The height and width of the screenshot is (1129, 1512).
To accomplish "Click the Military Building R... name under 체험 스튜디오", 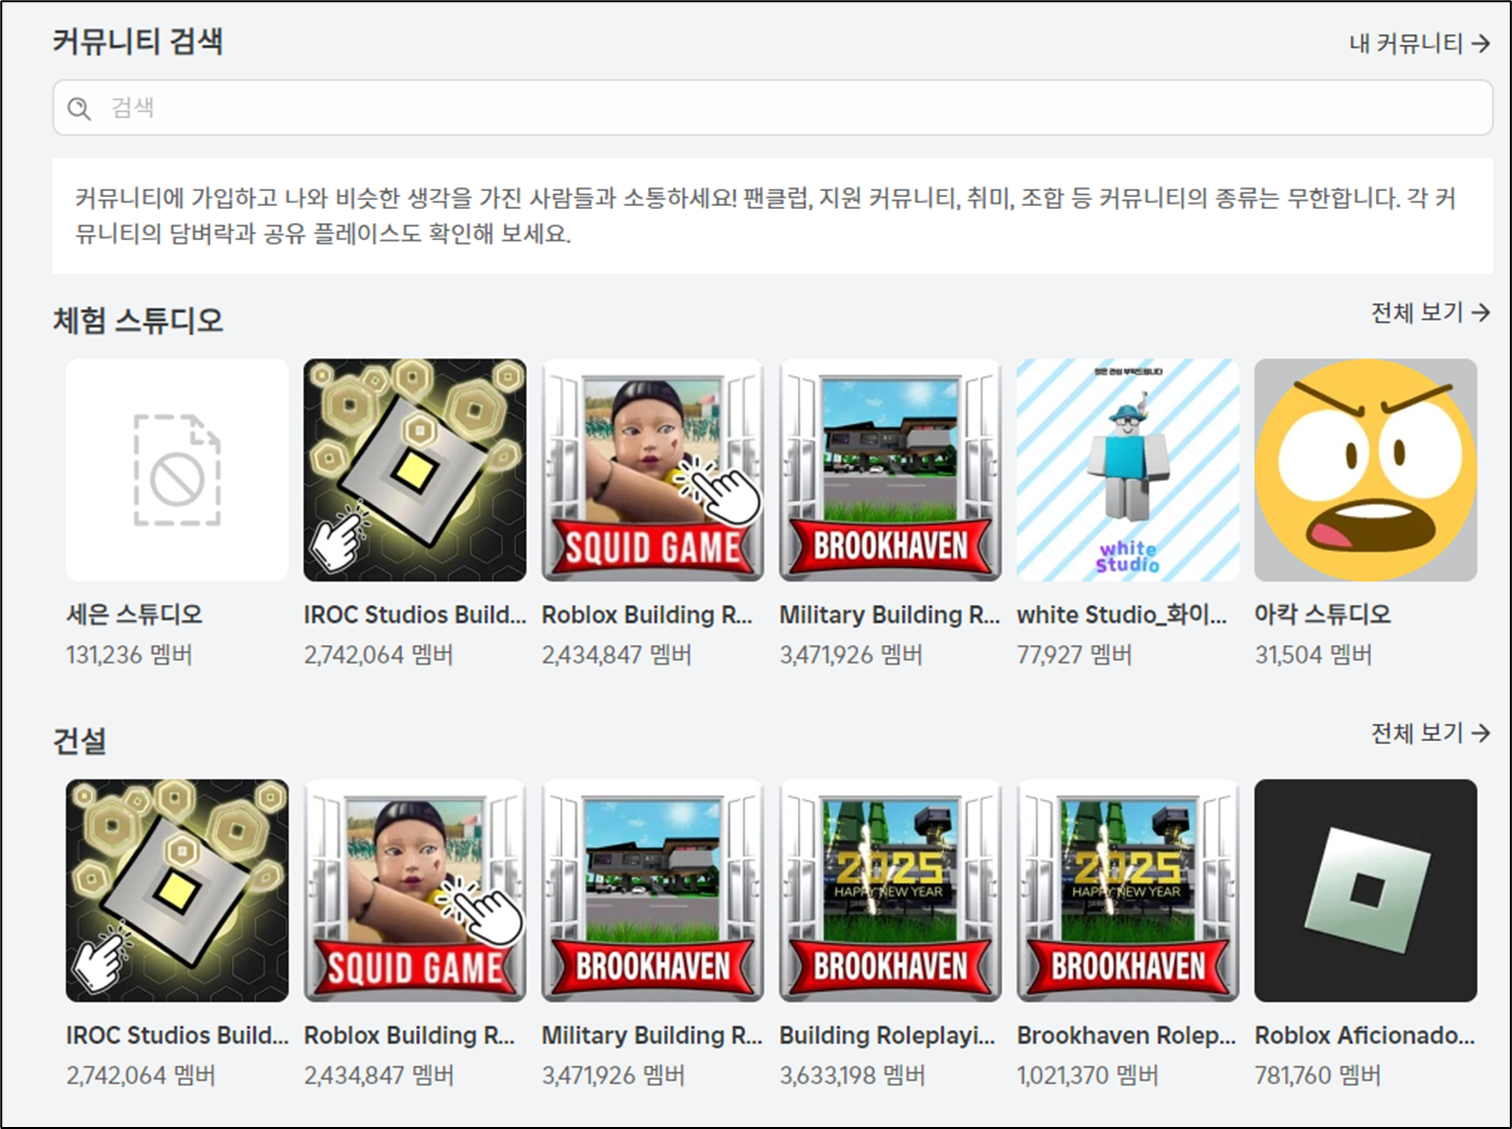I will click(x=890, y=615).
